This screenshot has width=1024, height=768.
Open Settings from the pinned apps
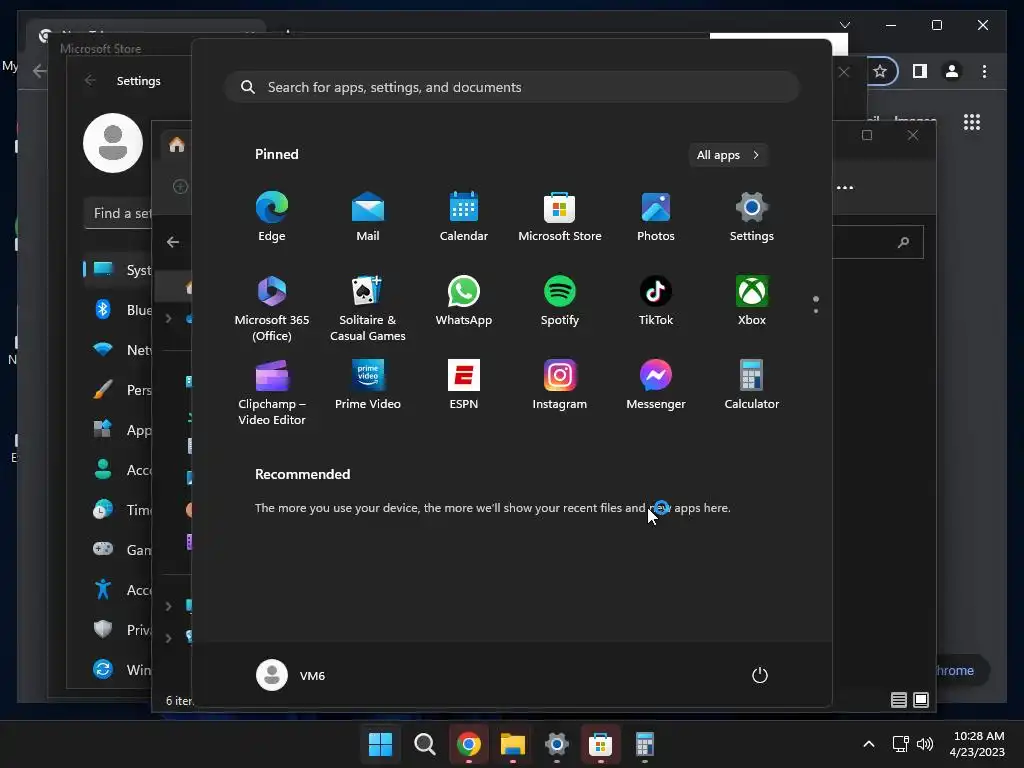point(752,216)
